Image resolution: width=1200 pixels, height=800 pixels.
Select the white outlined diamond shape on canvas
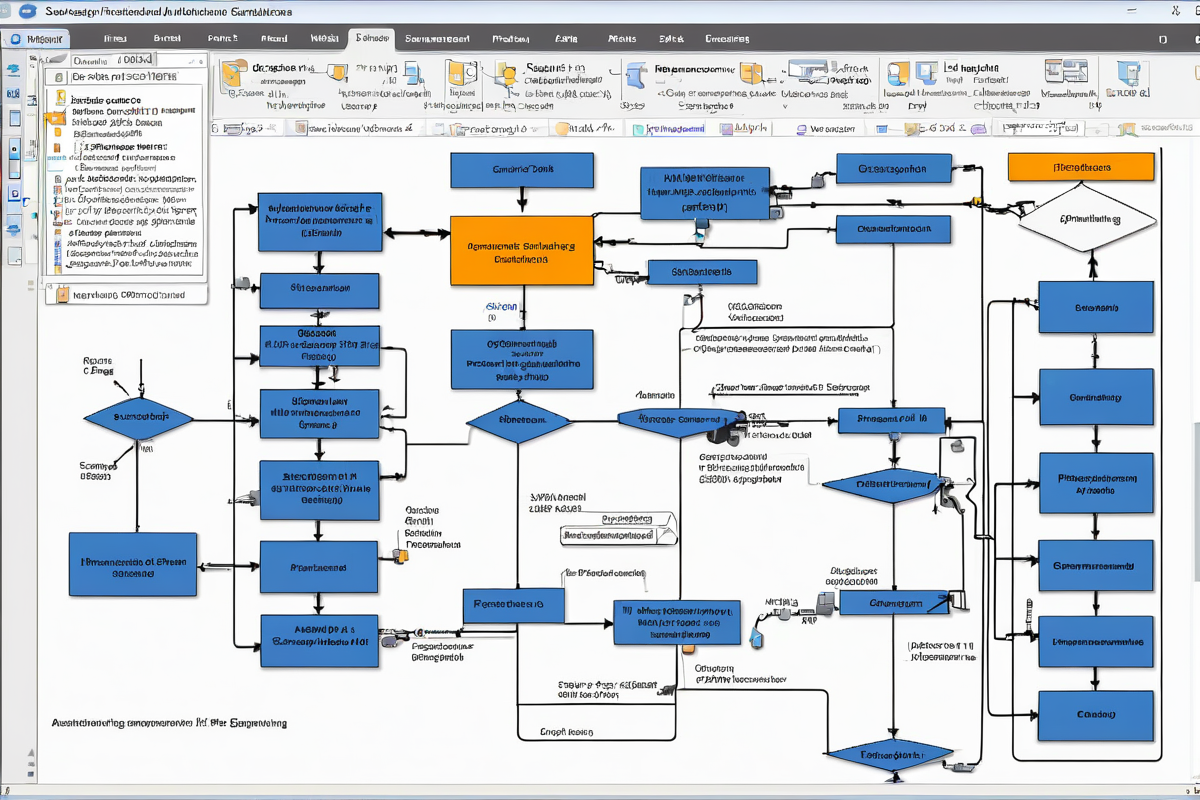click(x=1086, y=220)
